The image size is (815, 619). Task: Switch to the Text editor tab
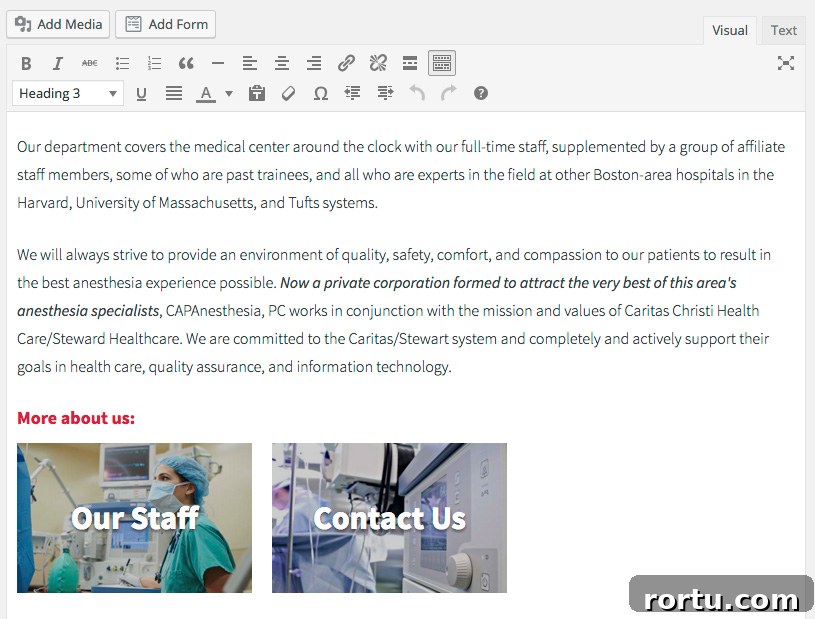click(784, 31)
